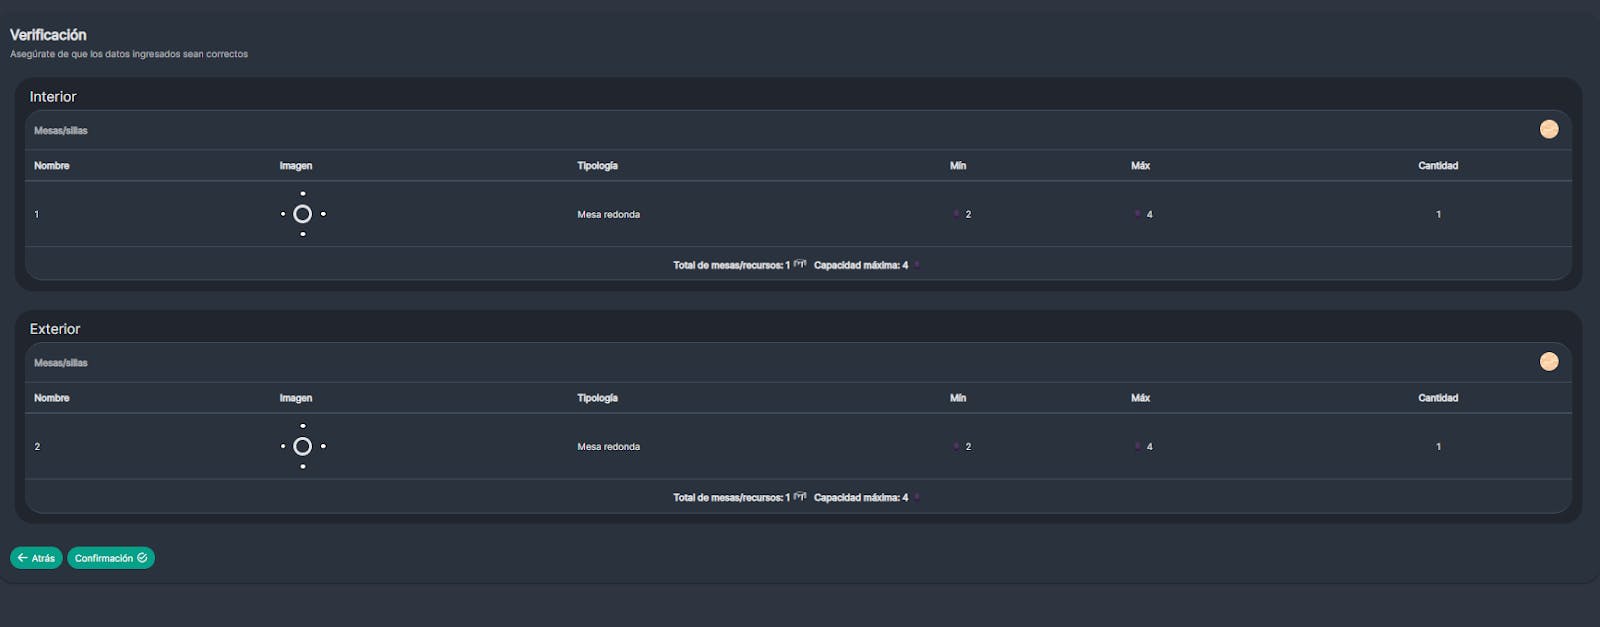Image resolution: width=1600 pixels, height=627 pixels.
Task: Click the purple icon beside Interior Máx value
Action: click(1137, 213)
